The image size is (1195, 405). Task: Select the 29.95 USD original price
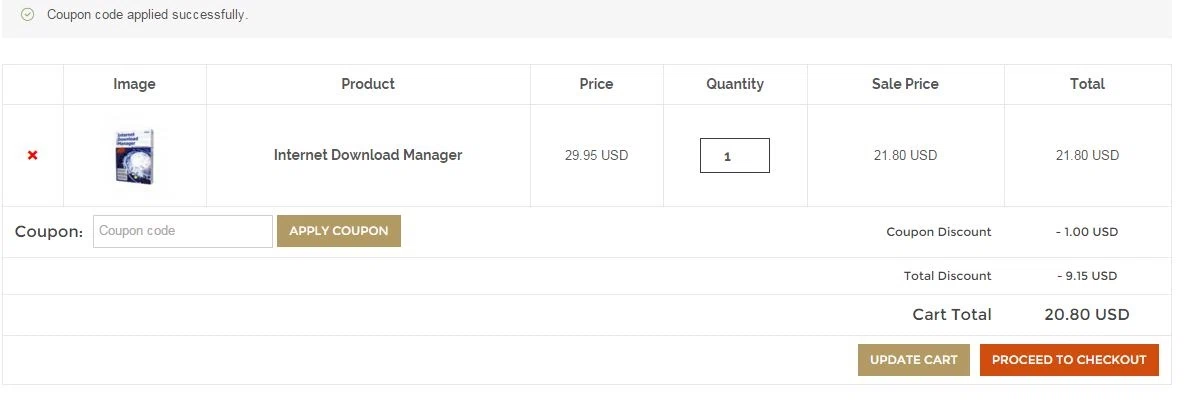pyautogui.click(x=597, y=156)
